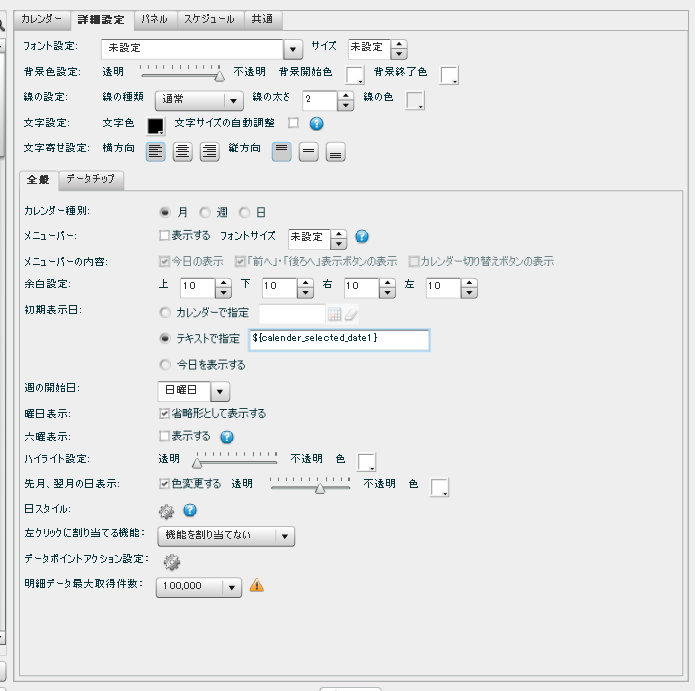
Task: Switch to 共通 tab
Action: [x=262, y=20]
